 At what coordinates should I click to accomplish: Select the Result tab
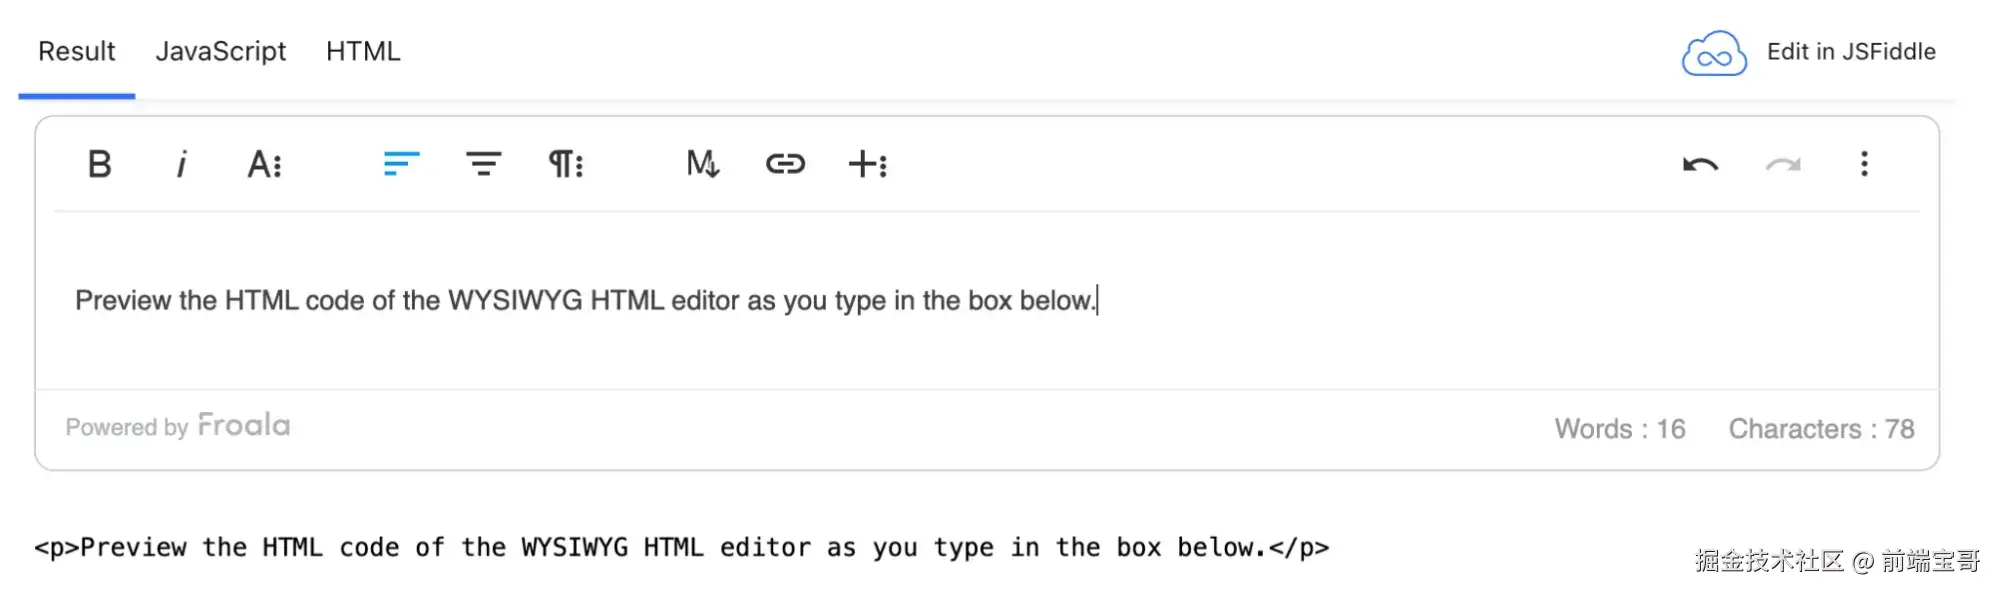[75, 51]
